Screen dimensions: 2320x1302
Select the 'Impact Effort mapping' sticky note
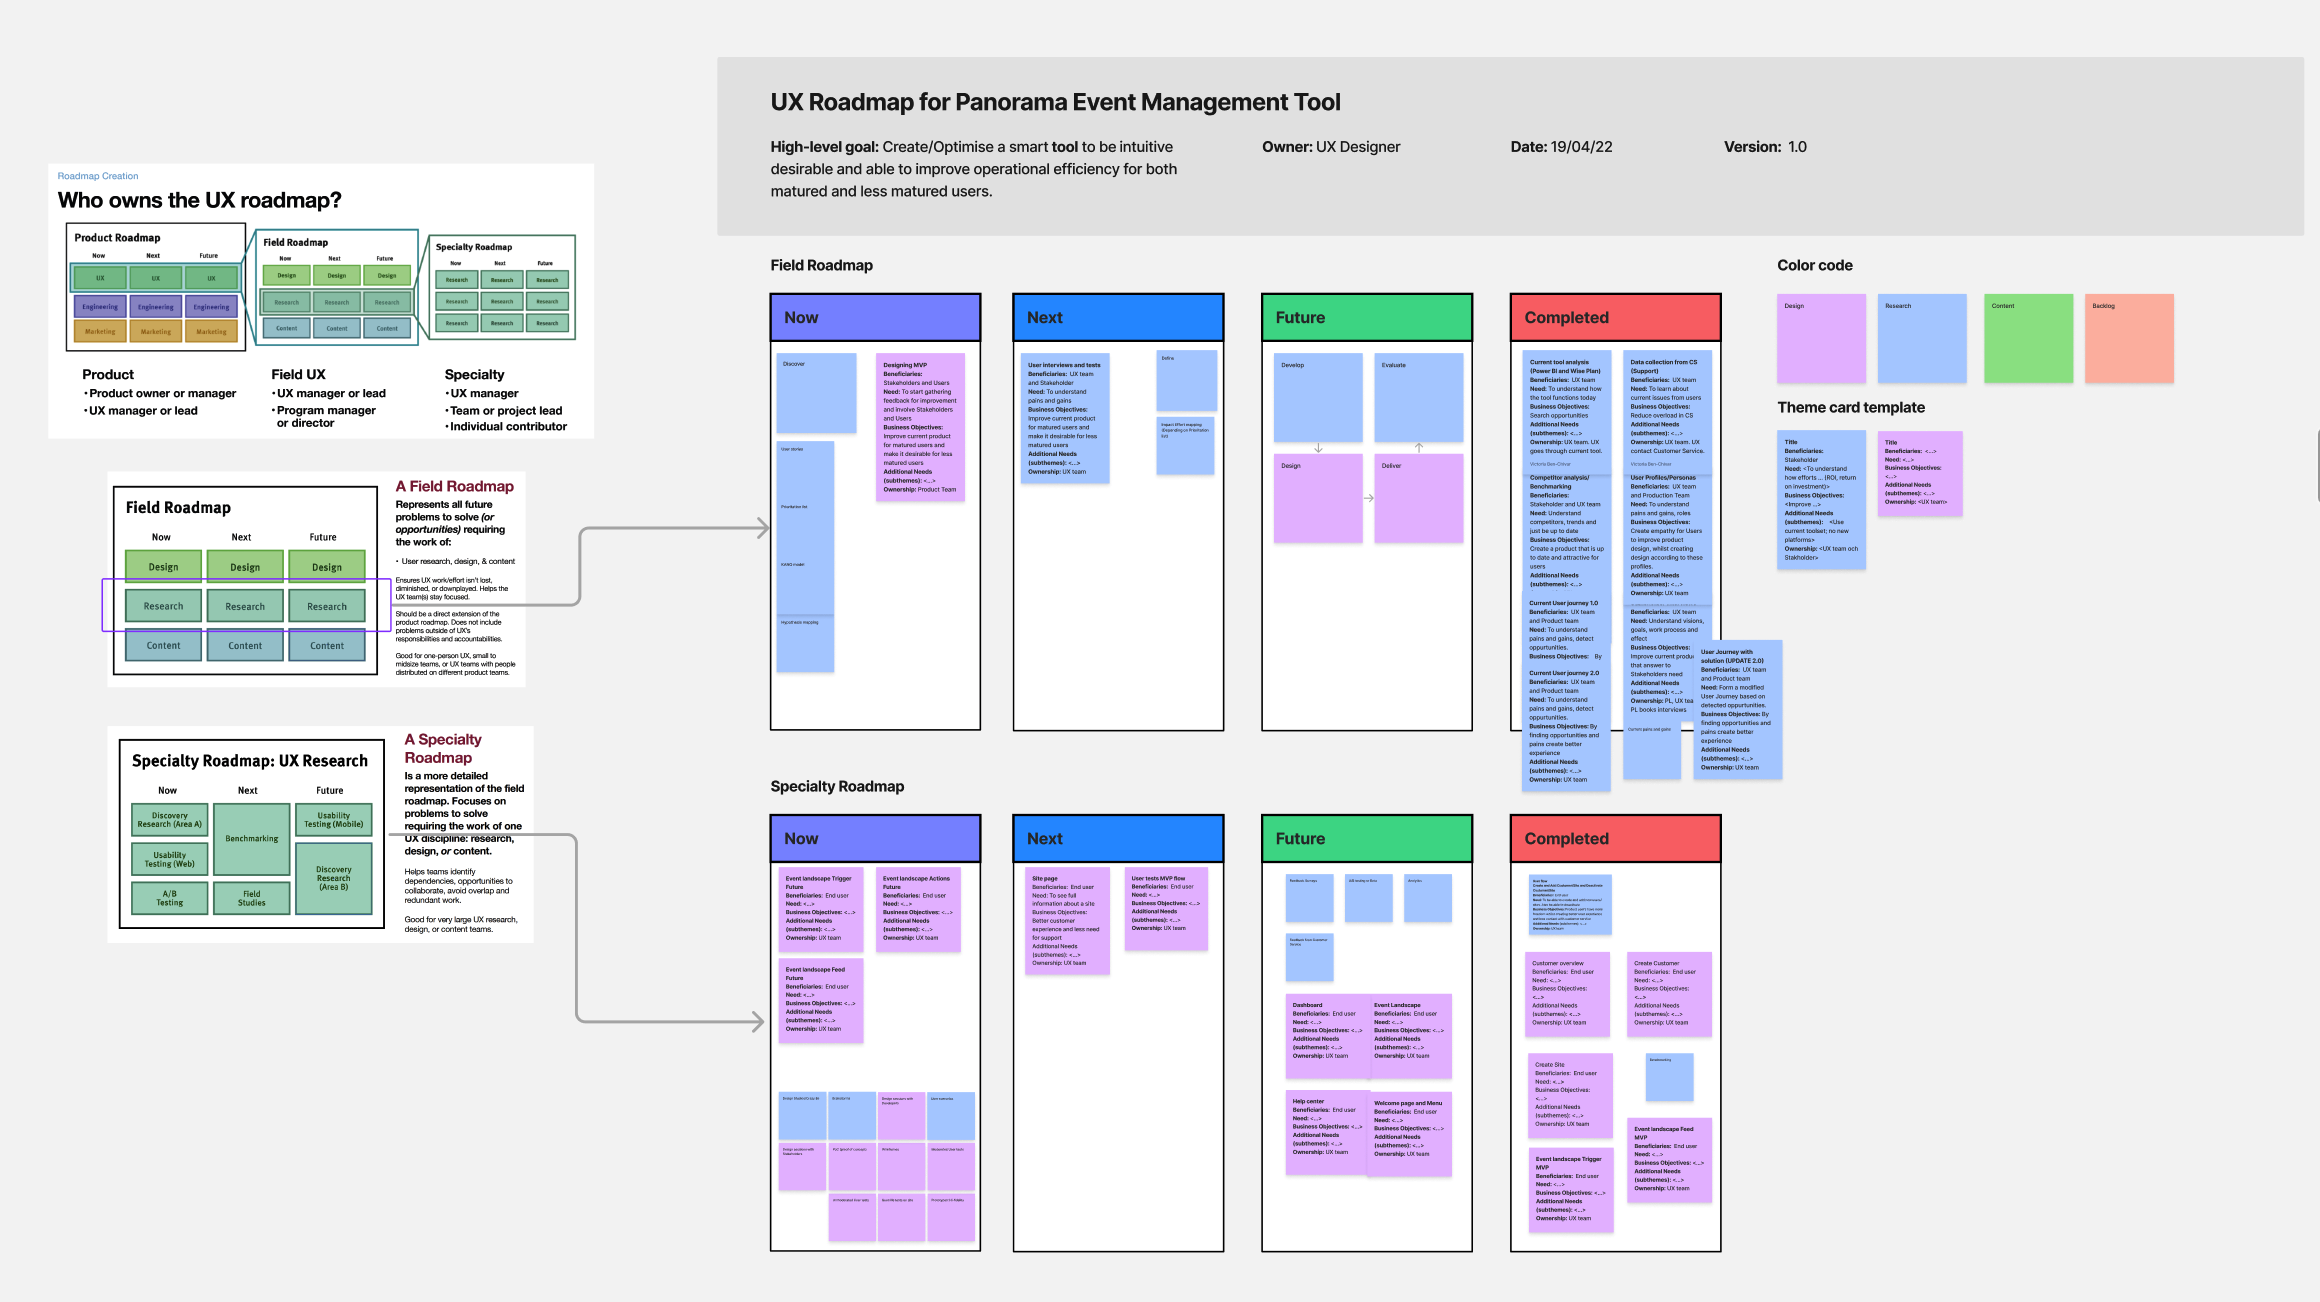pos(1186,446)
